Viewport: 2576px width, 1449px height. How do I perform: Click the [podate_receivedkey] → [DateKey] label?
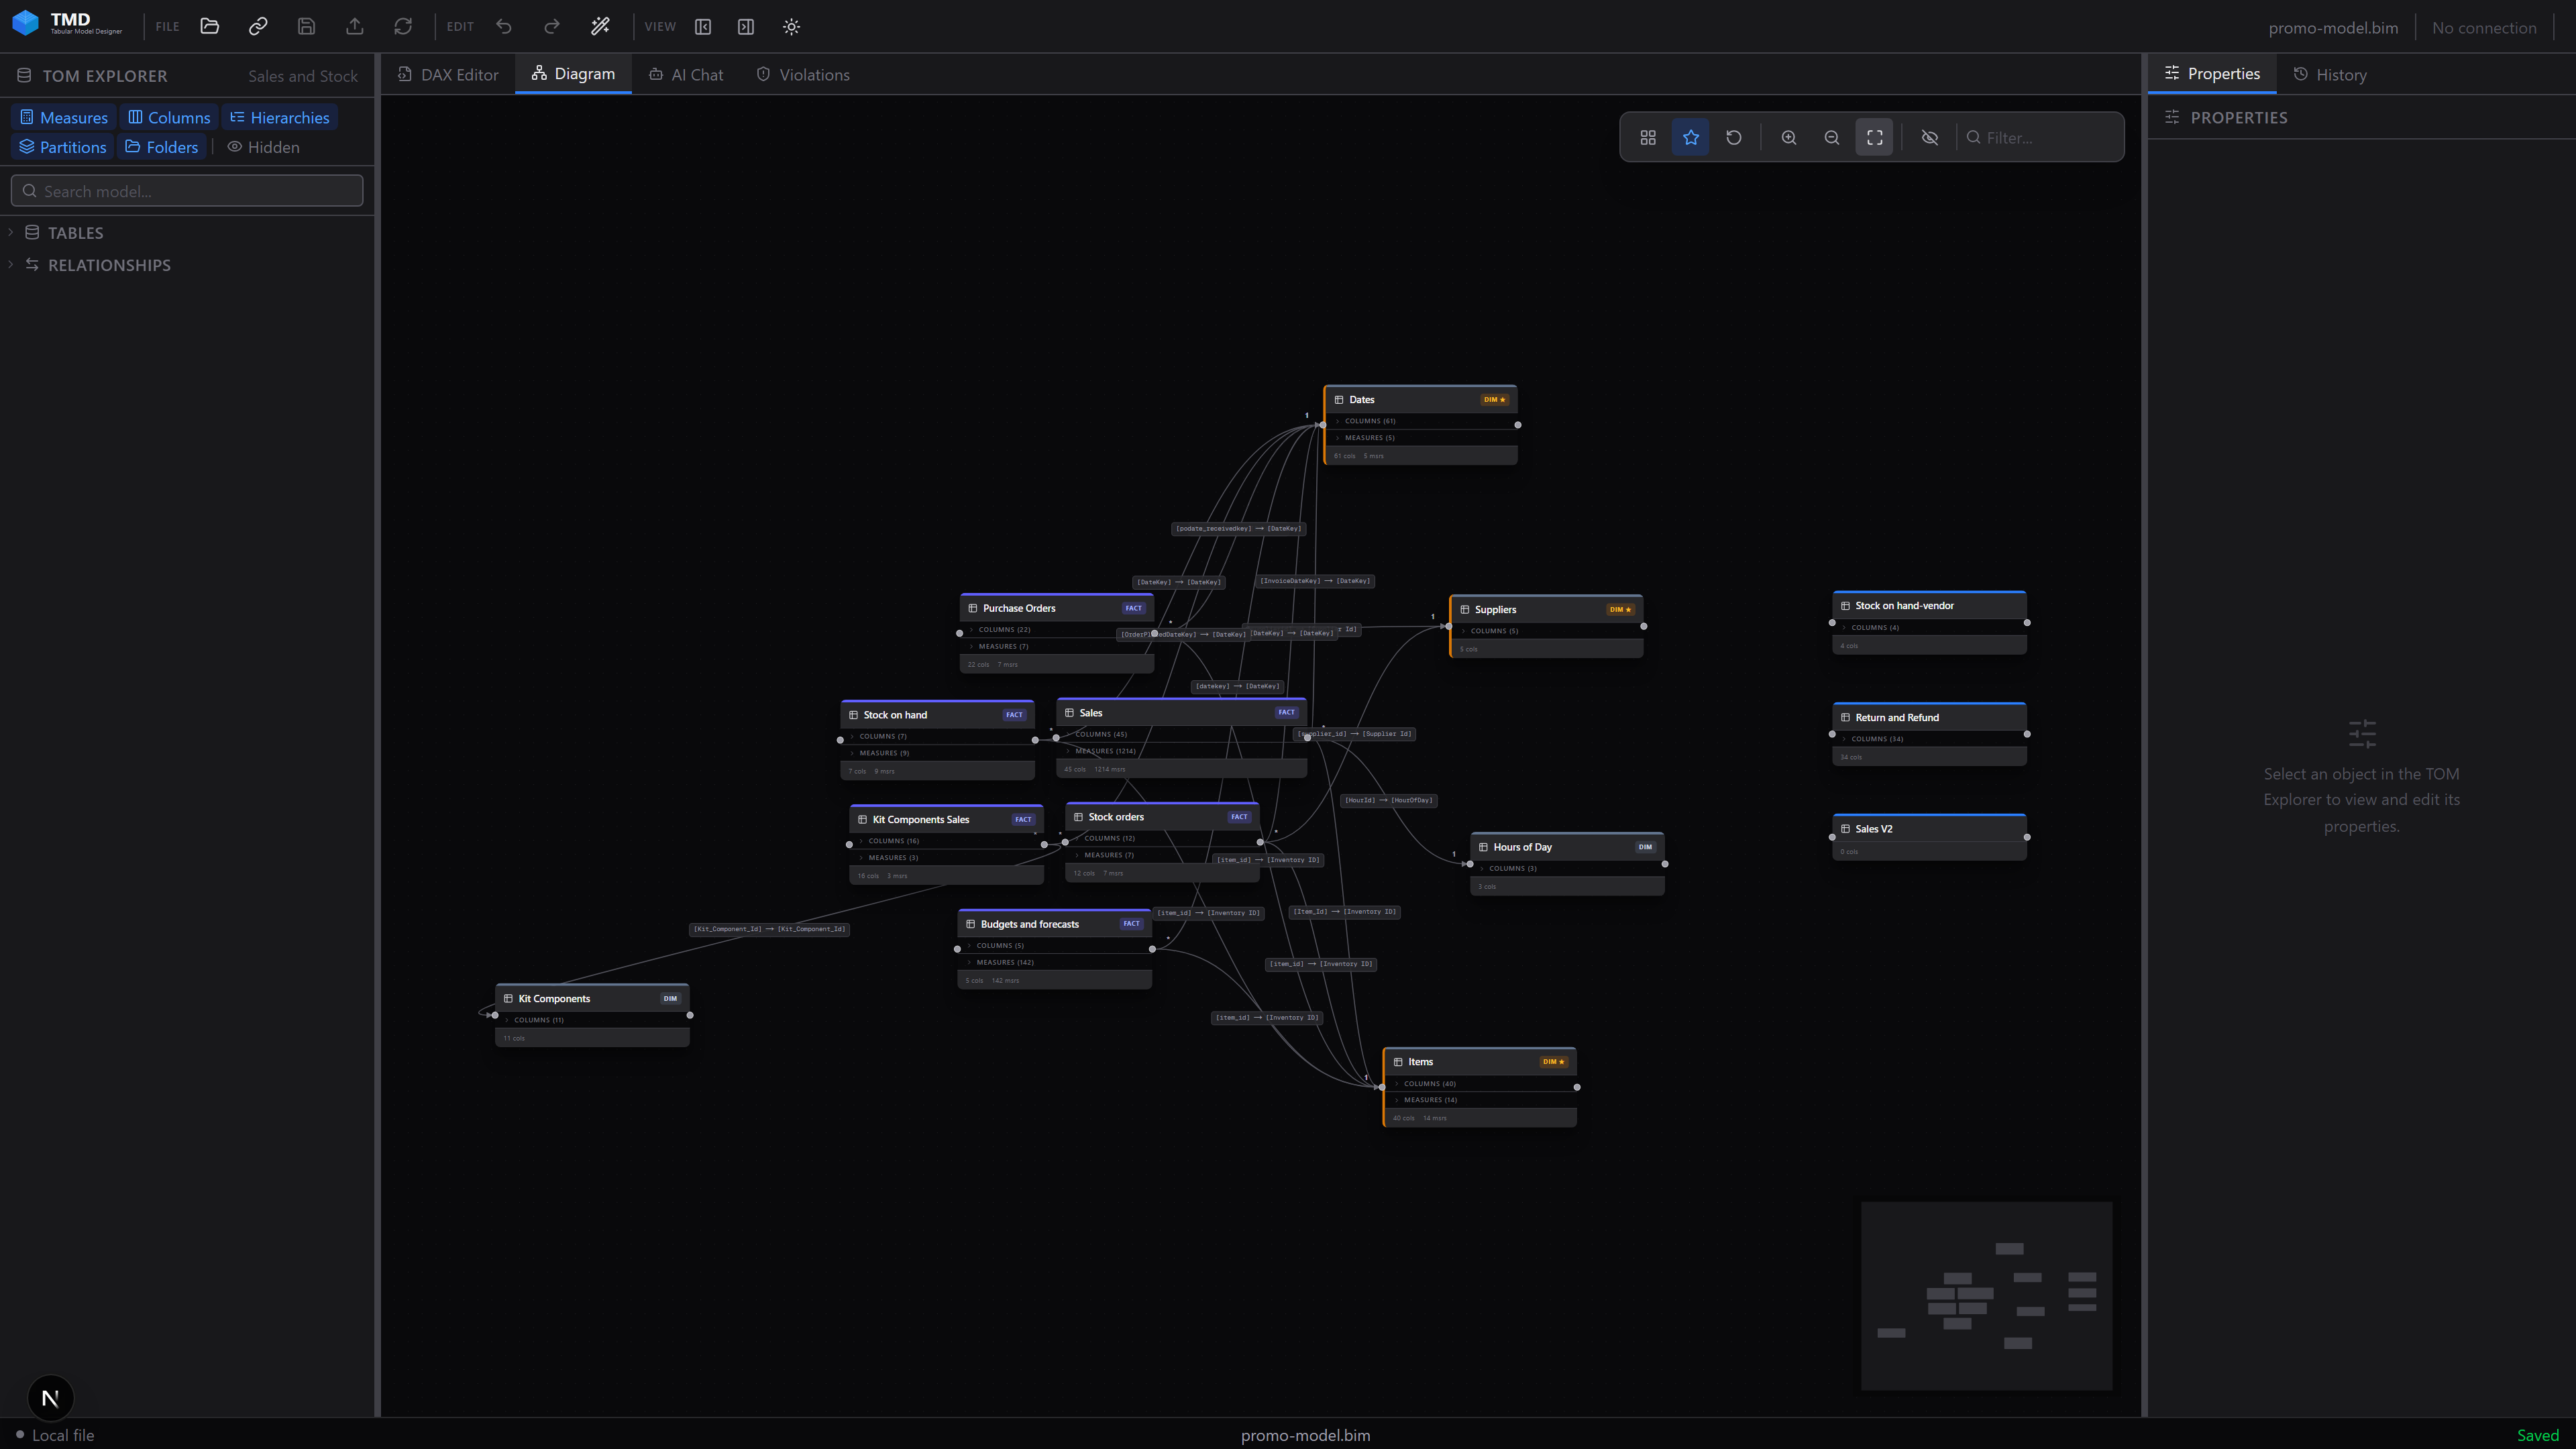1238,529
